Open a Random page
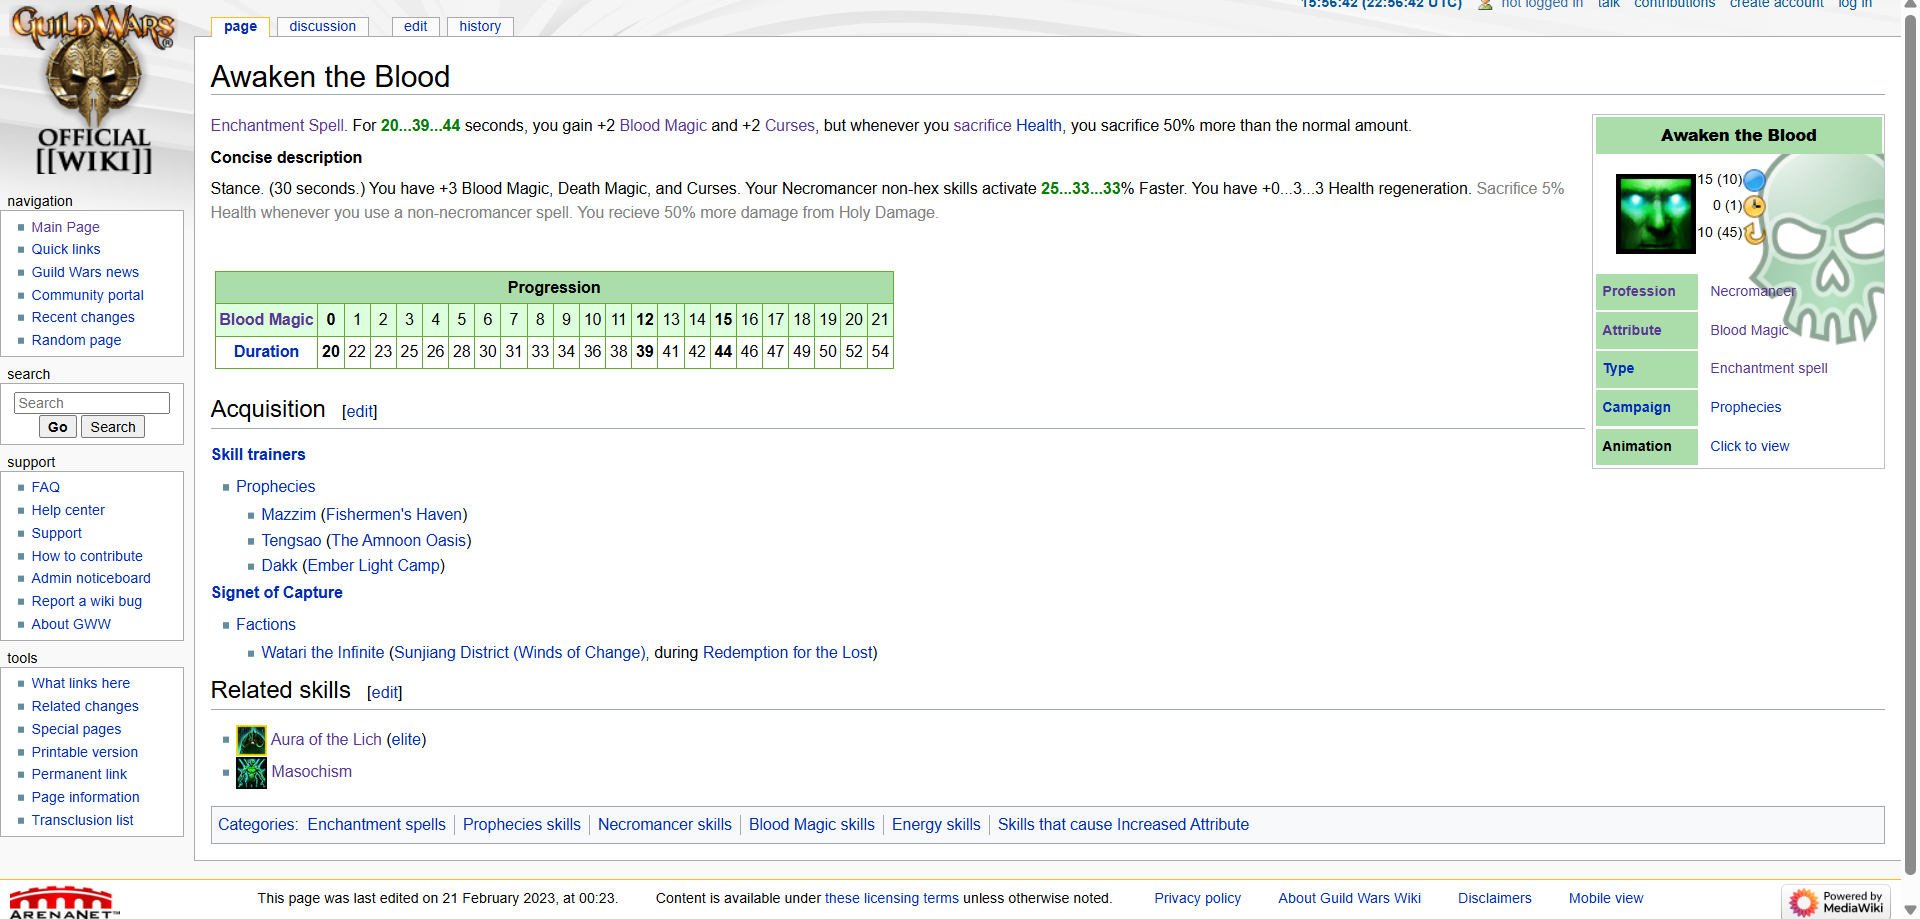1920x919 pixels. point(76,340)
